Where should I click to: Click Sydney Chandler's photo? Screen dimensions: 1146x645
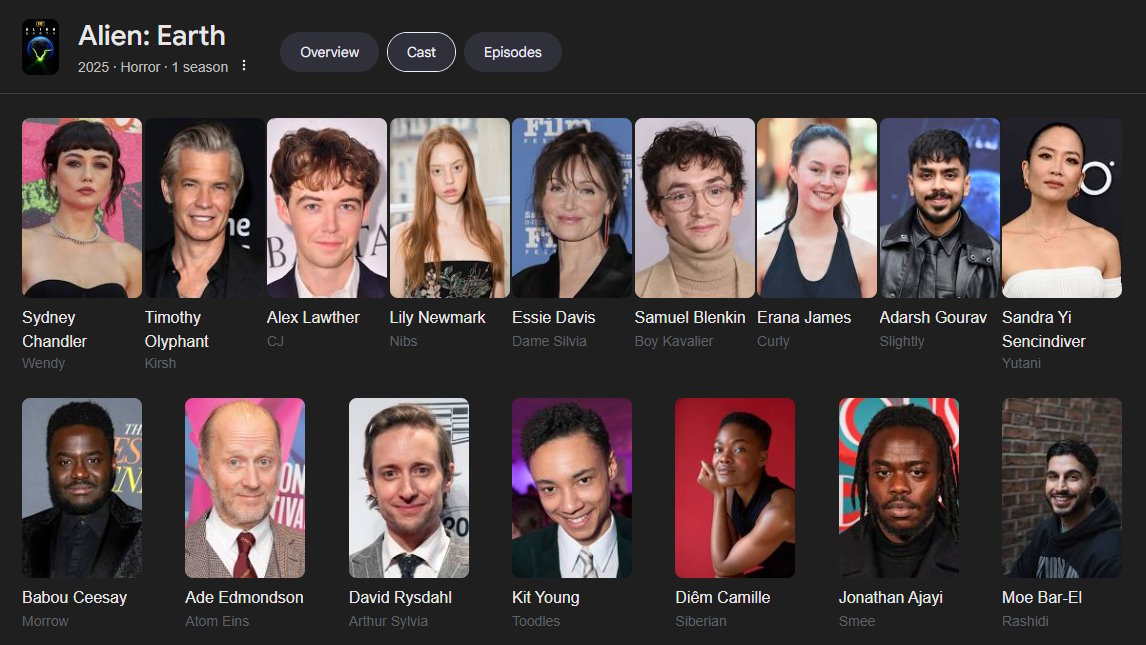pyautogui.click(x=82, y=208)
